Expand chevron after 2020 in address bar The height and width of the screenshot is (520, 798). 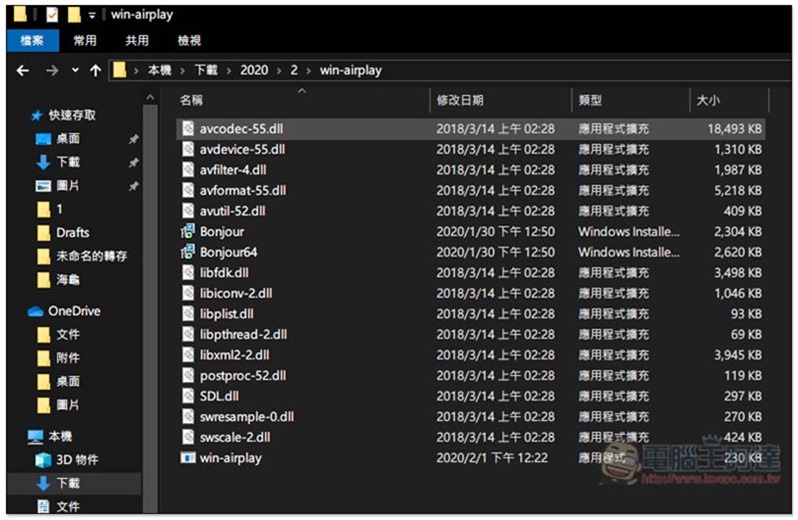pos(279,71)
